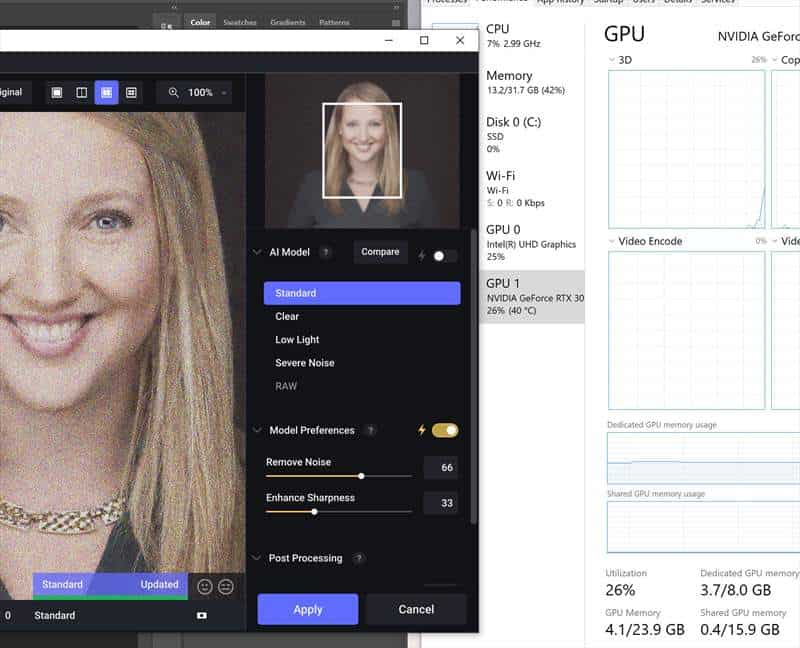Click the Post Processing help question icon
Viewport: 800px width, 648px height.
coord(359,558)
